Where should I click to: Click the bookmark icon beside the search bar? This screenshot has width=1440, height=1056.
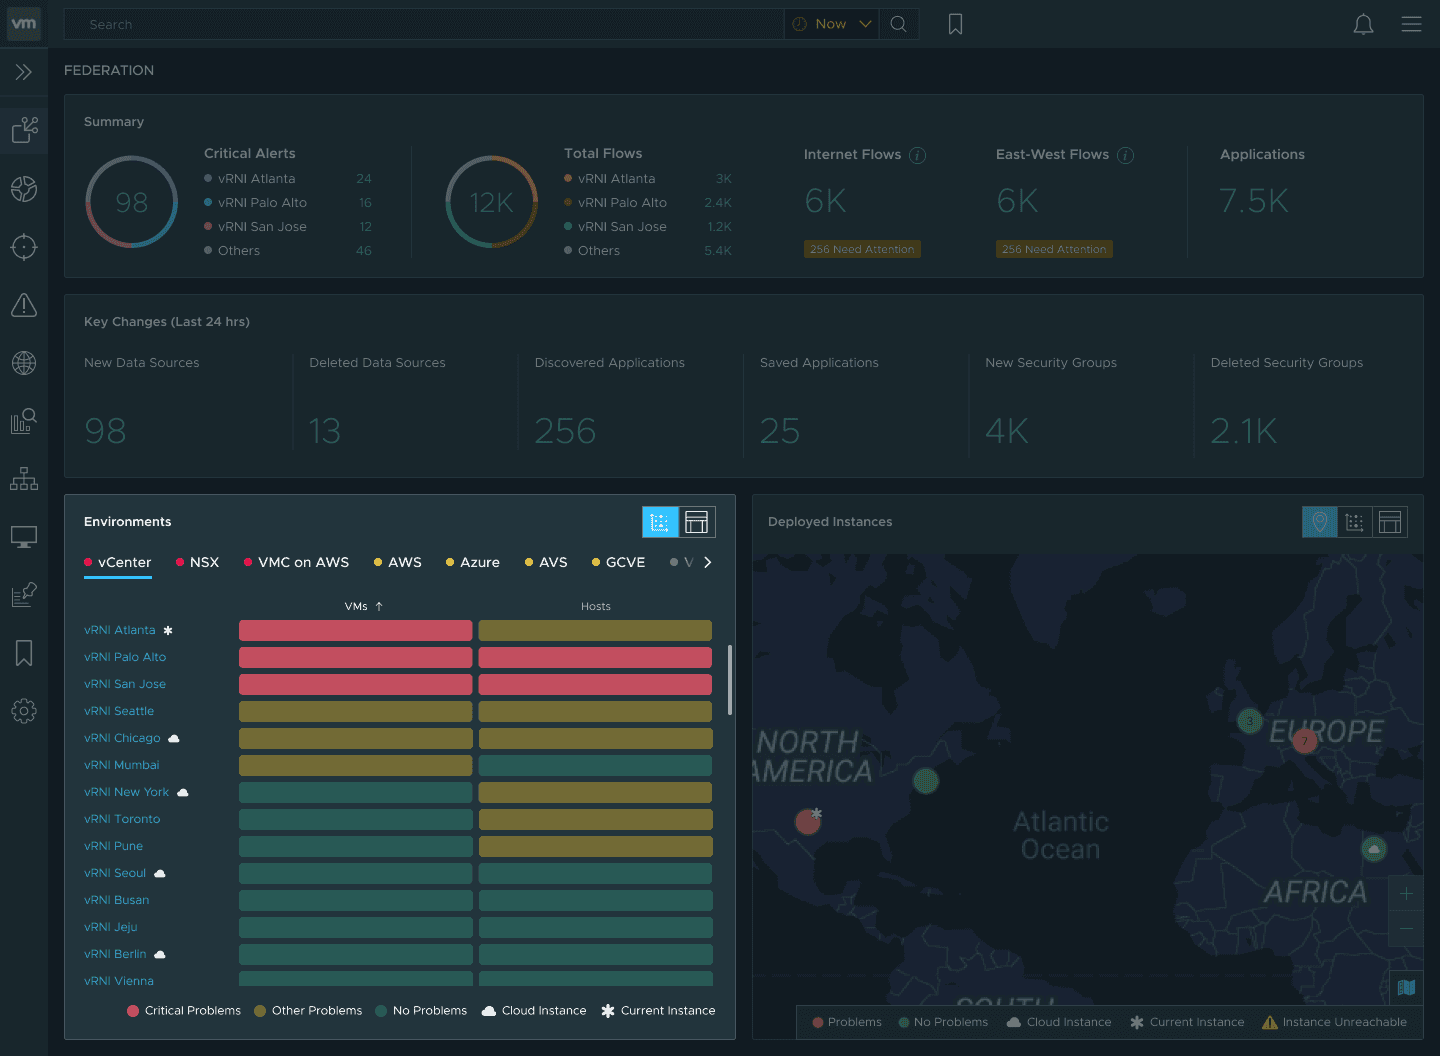click(956, 24)
